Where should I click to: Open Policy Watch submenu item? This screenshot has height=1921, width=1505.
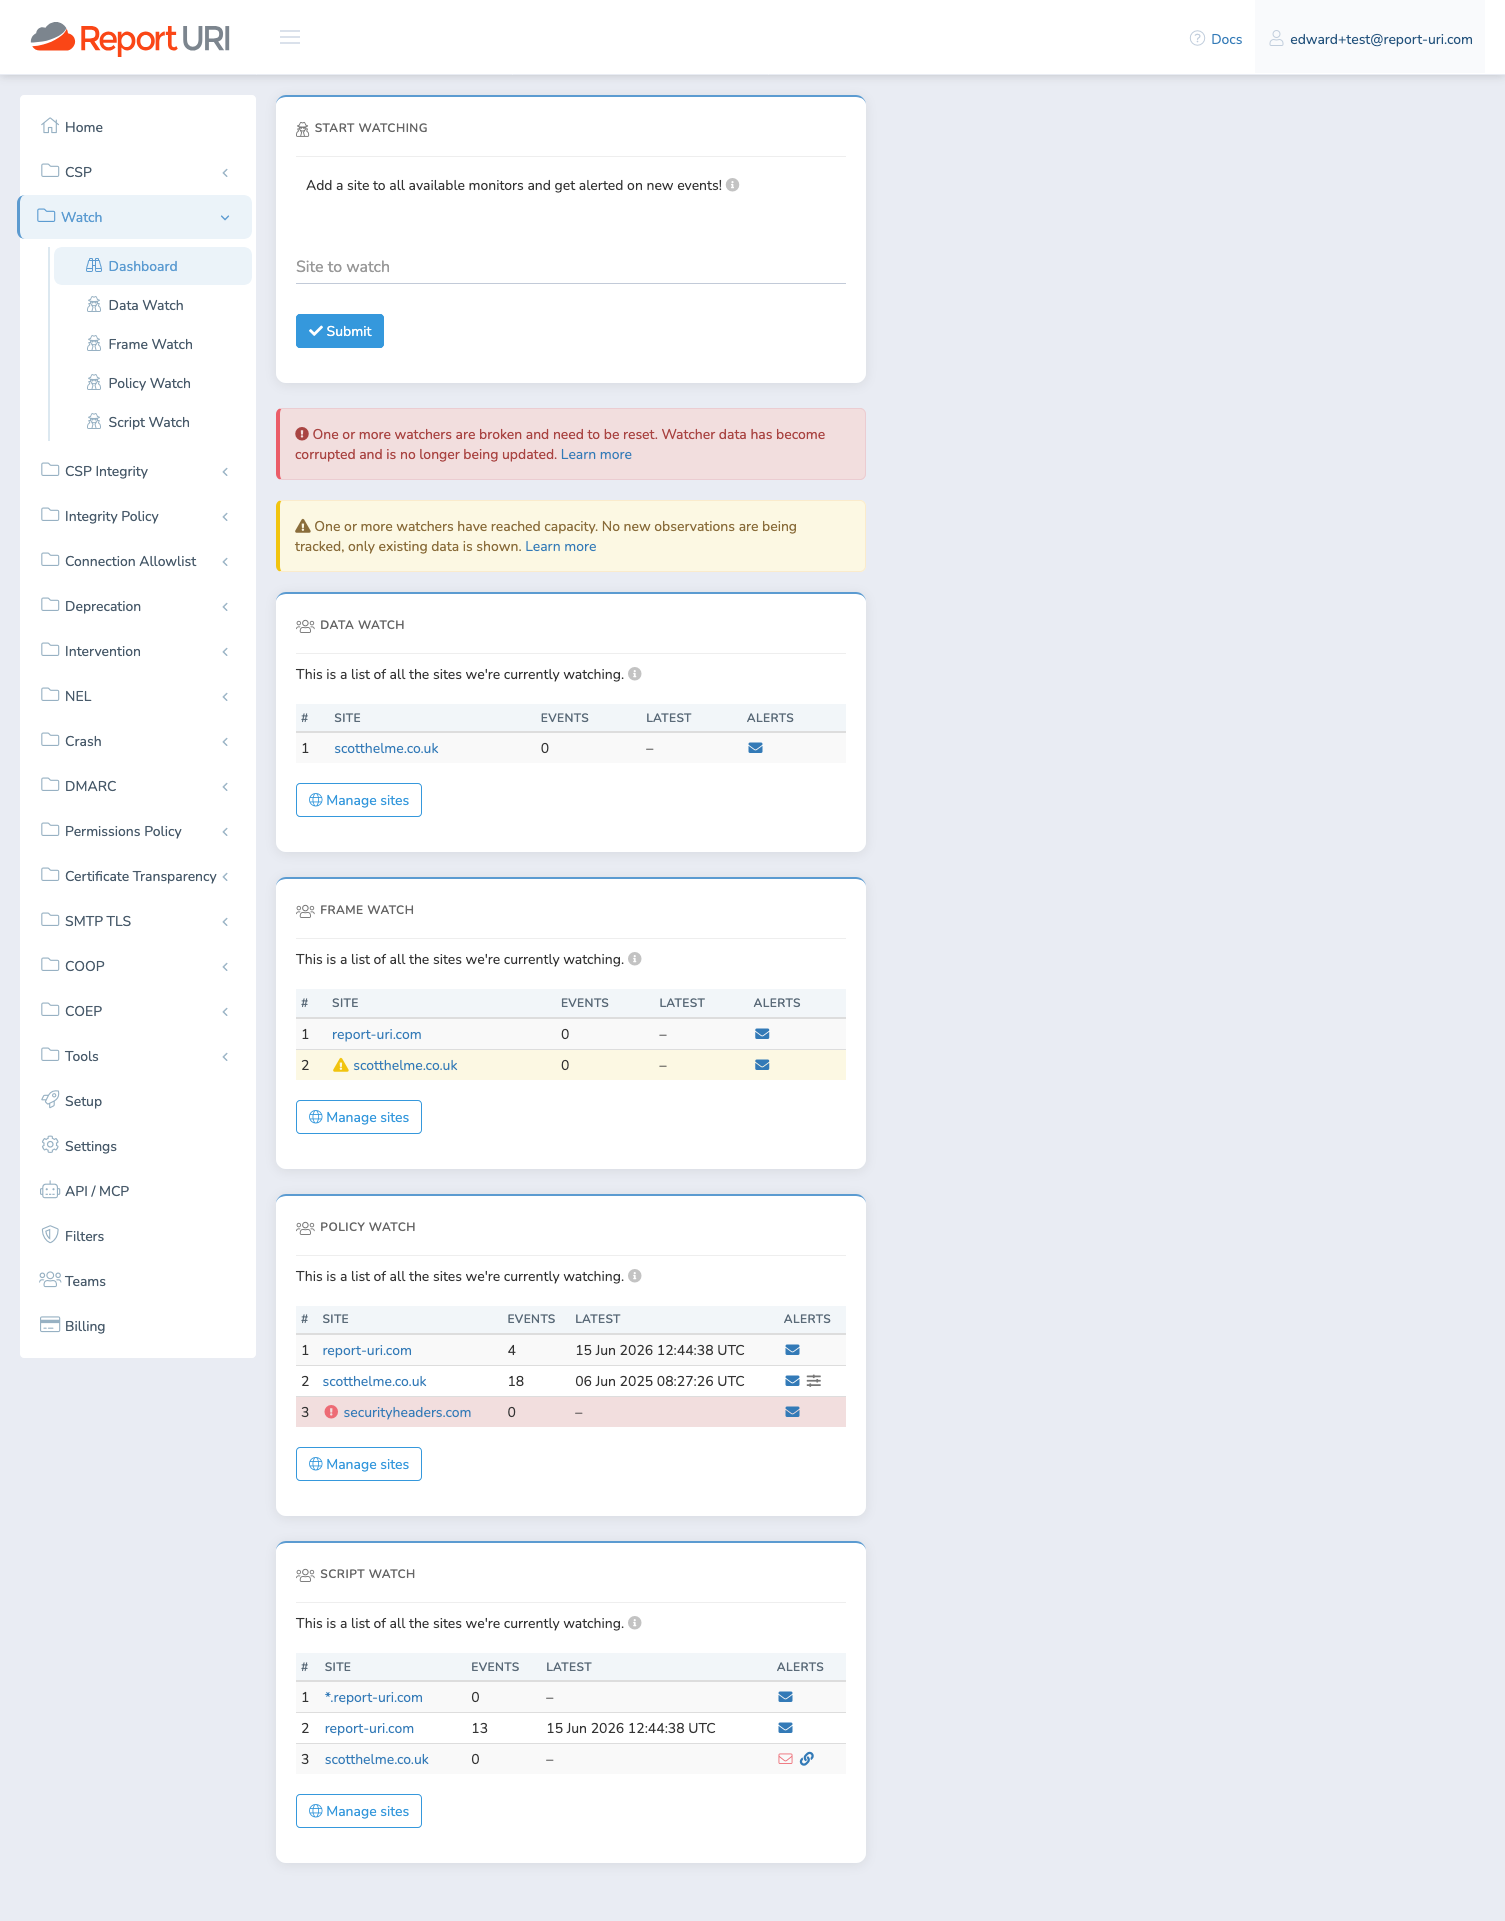click(x=153, y=383)
